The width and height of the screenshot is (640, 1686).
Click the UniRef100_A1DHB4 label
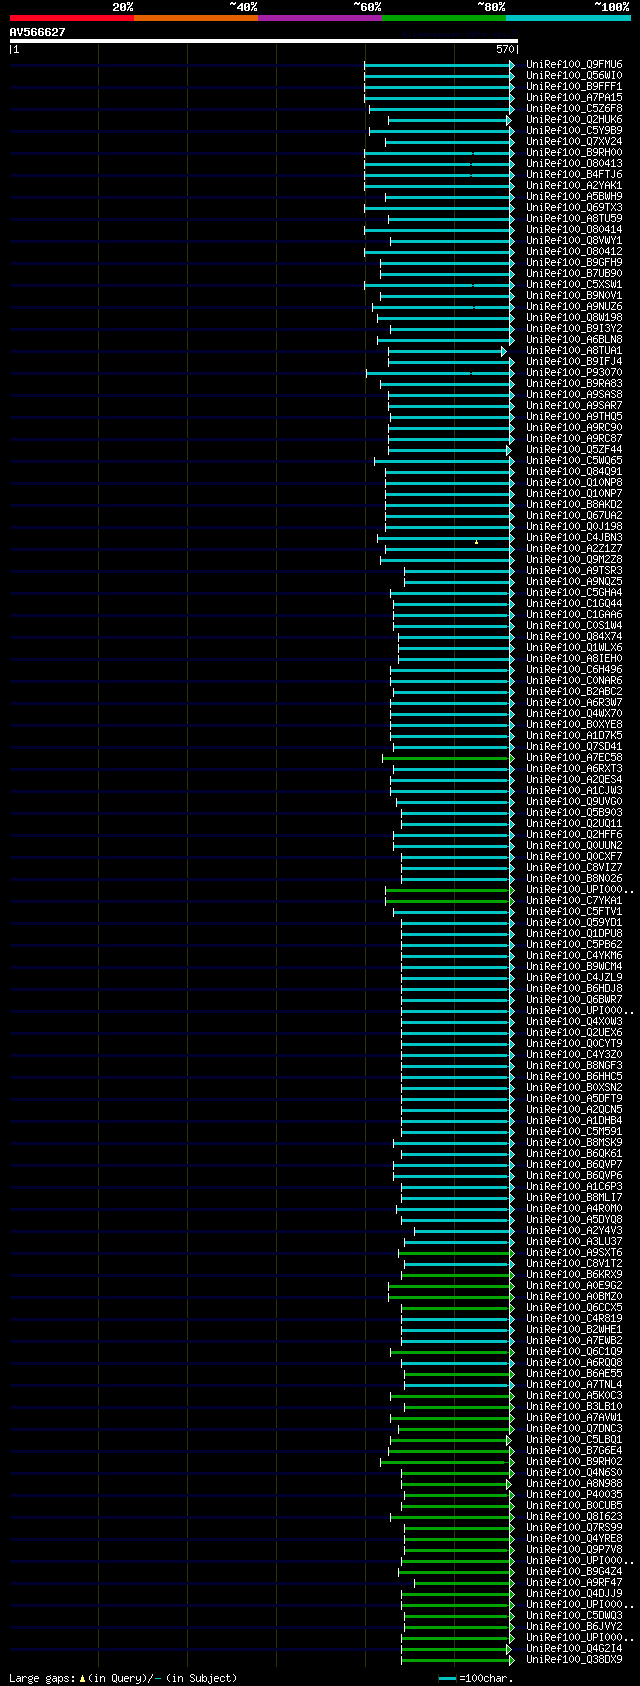[574, 1120]
